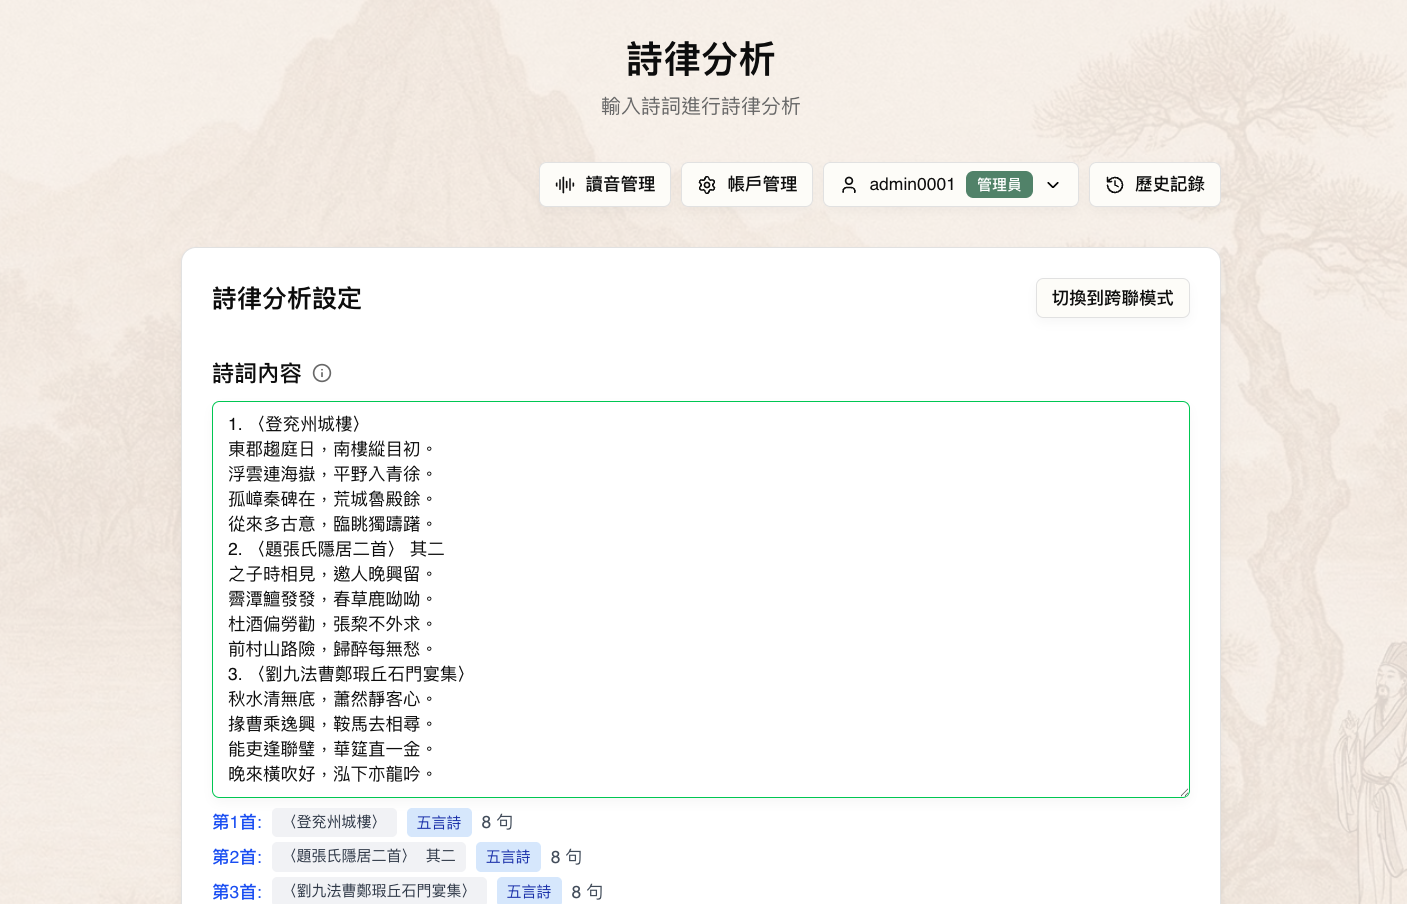Click the text area resize handle

[x=1184, y=792]
